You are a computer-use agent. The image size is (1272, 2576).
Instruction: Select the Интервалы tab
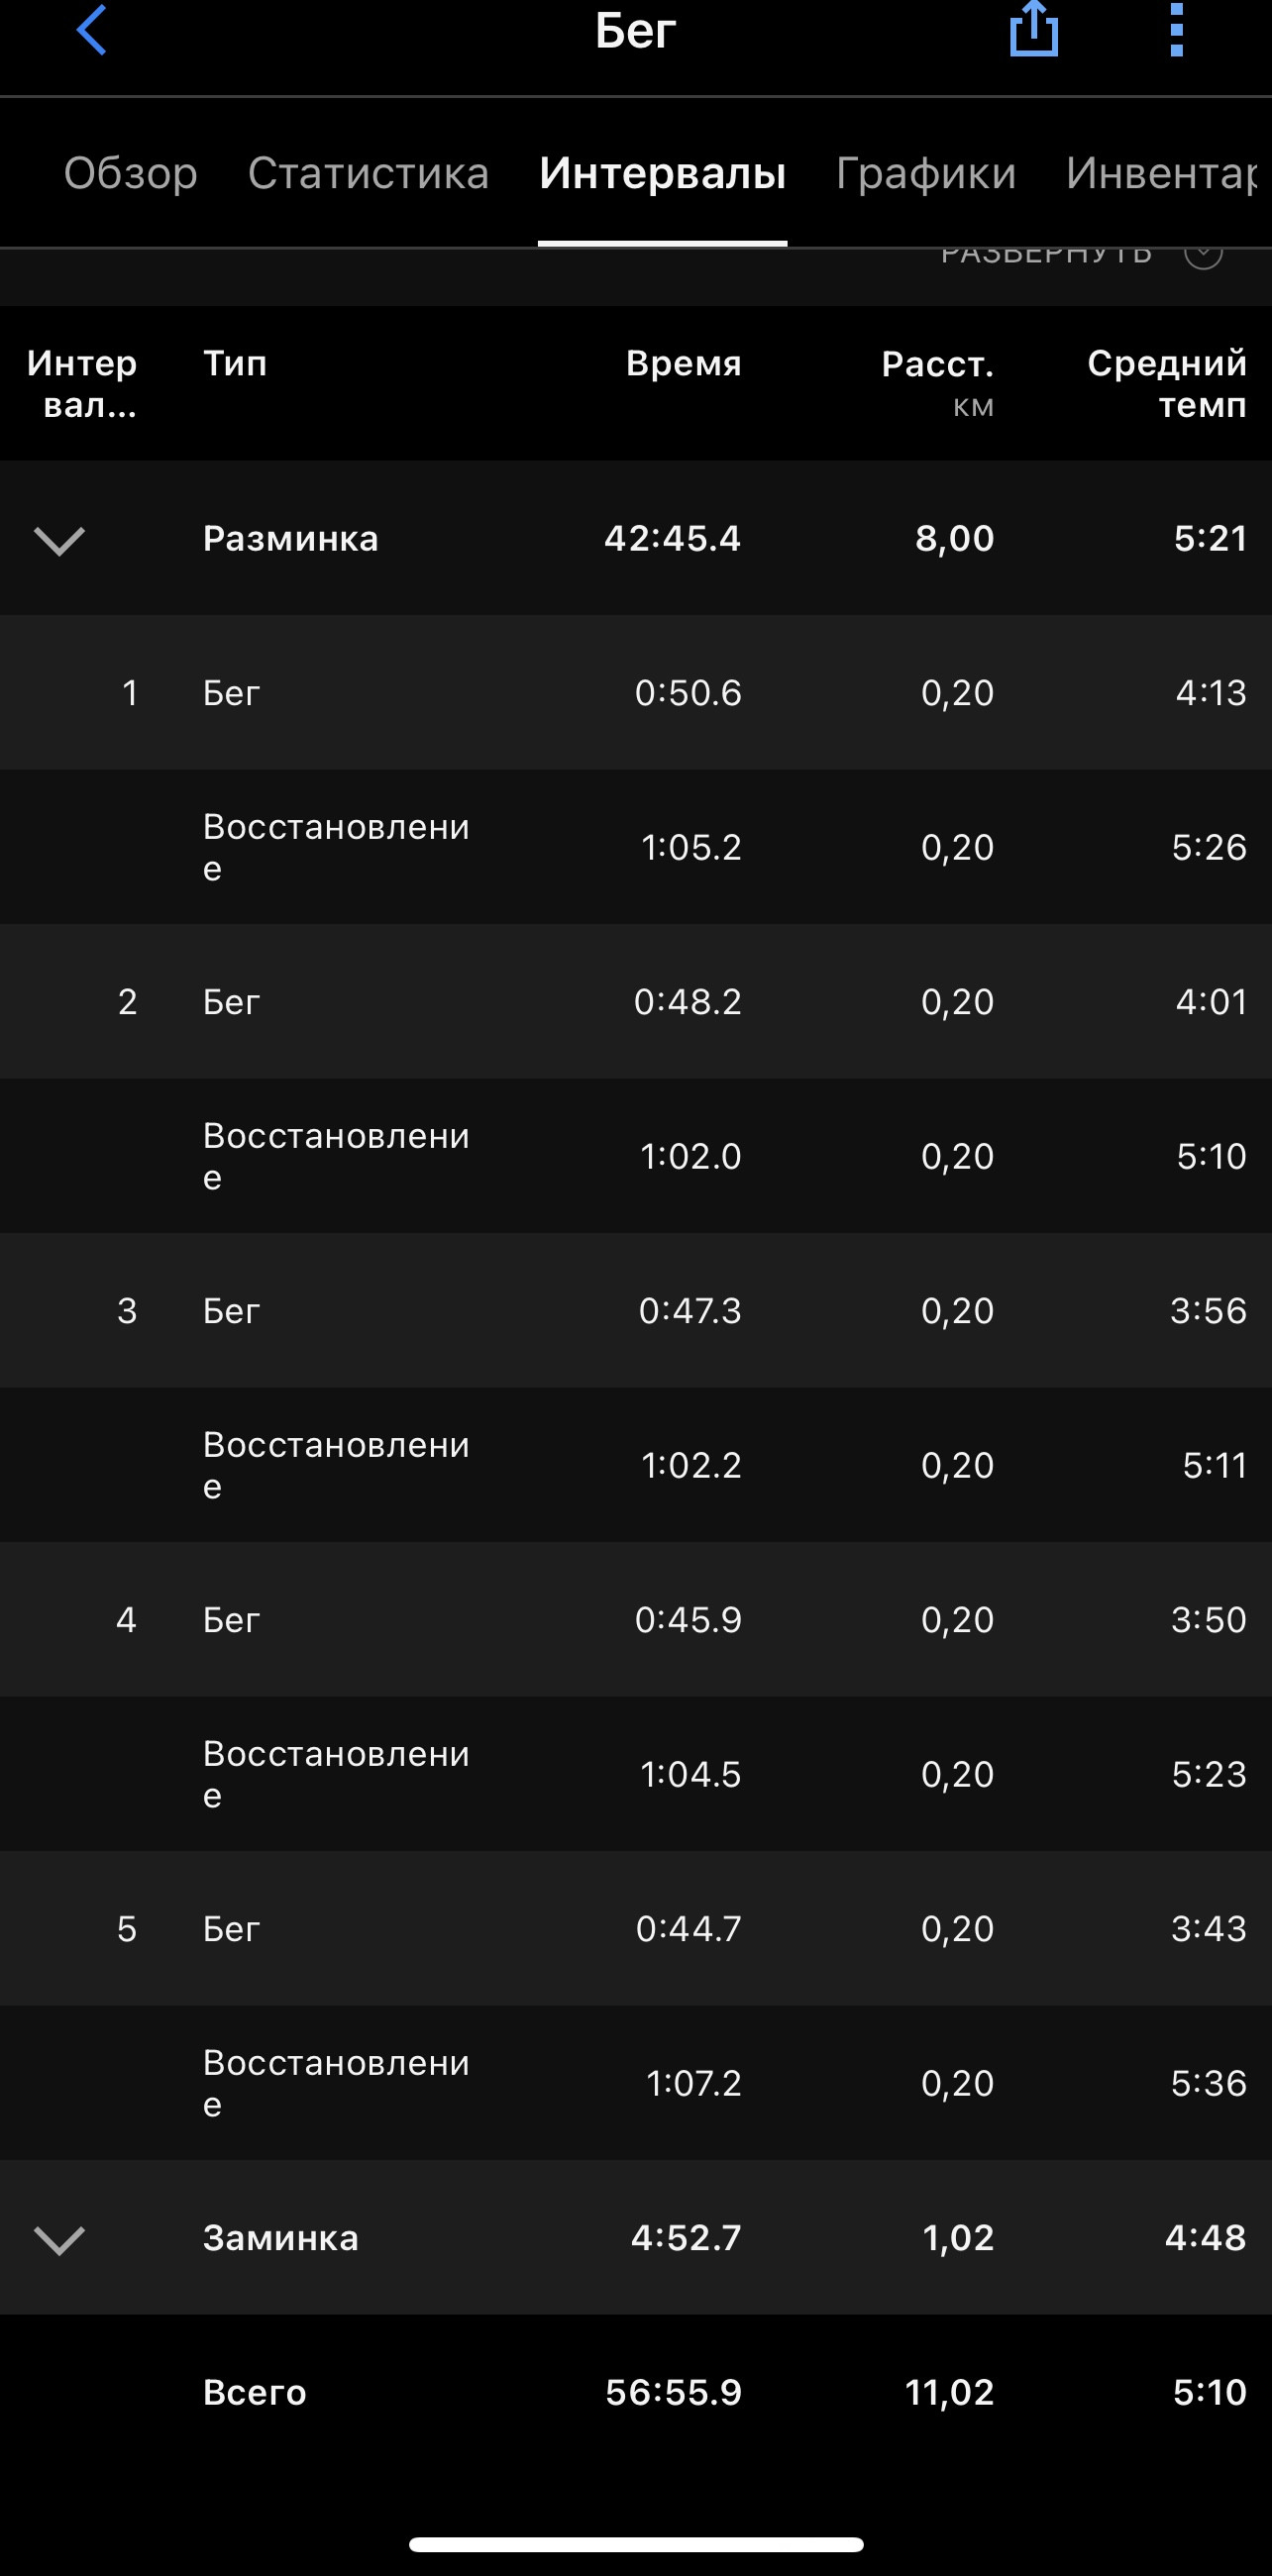pyautogui.click(x=663, y=173)
